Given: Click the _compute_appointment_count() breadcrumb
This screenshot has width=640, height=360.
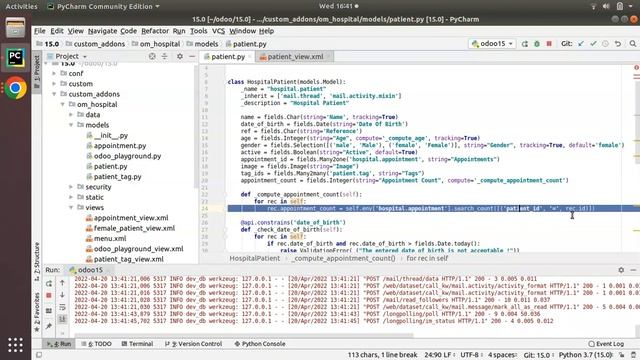Looking at the screenshot, I should [344, 258].
